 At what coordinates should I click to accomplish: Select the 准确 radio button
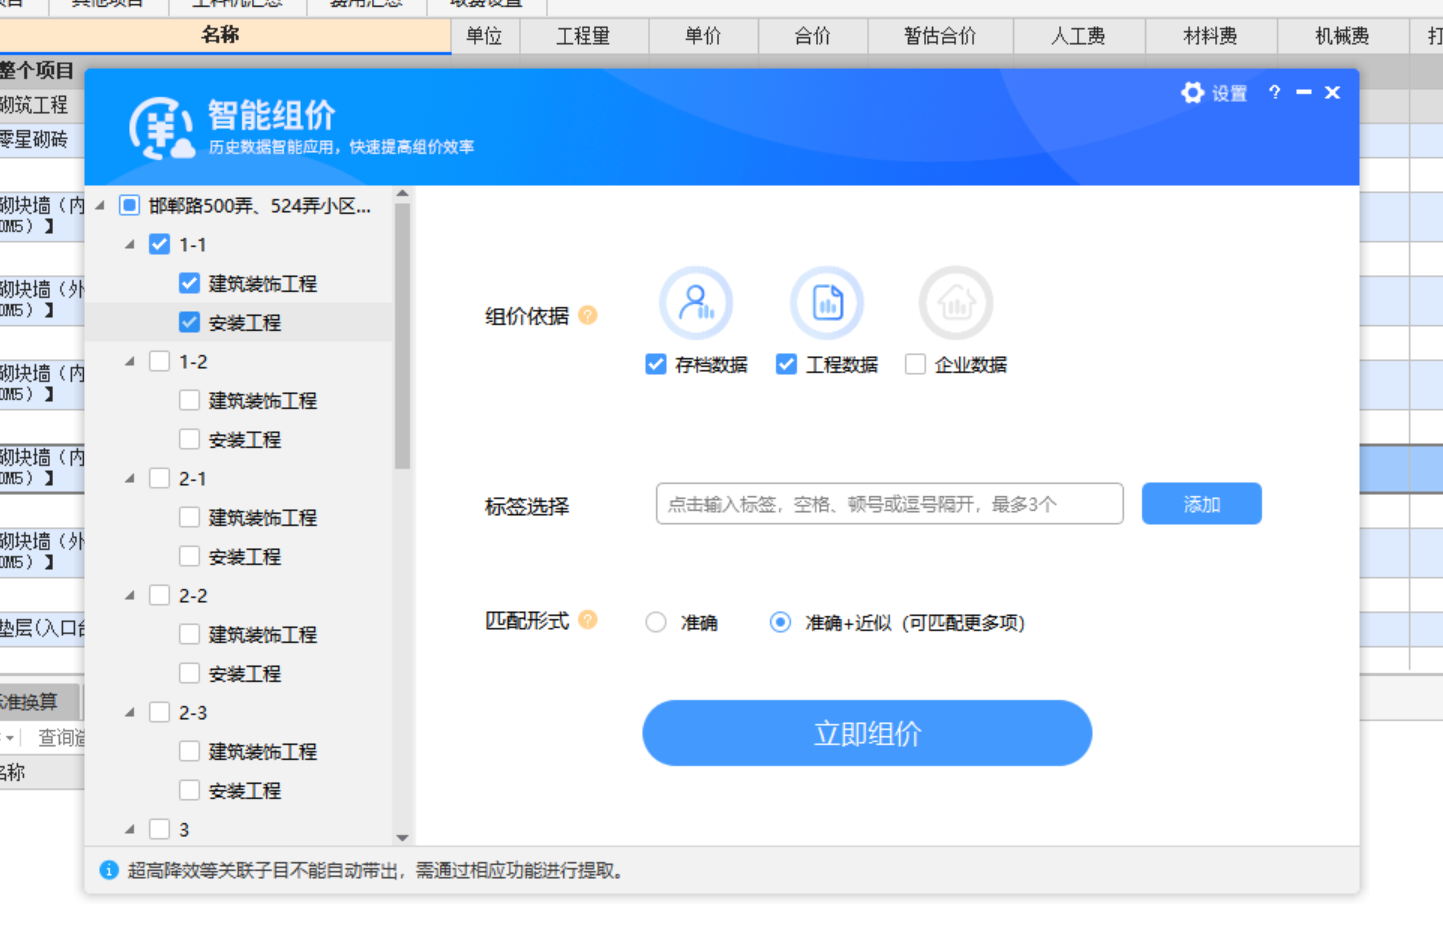pyautogui.click(x=656, y=622)
